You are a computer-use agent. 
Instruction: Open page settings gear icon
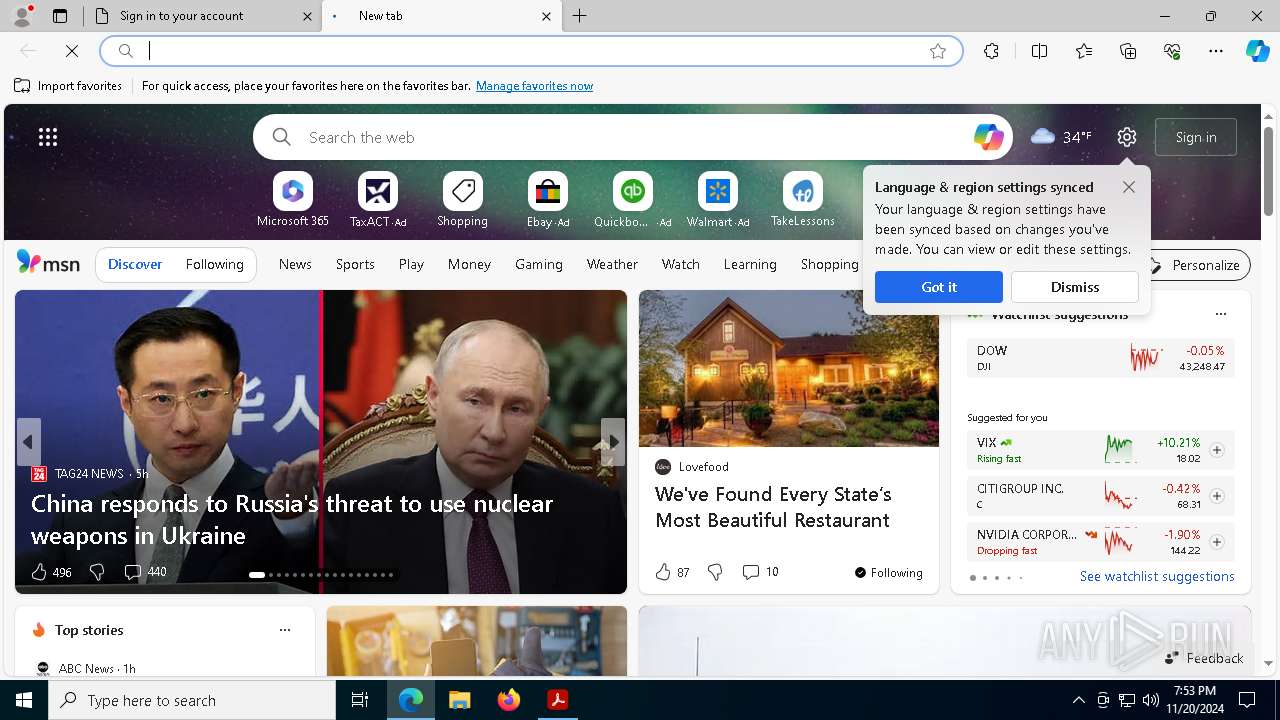click(1127, 137)
